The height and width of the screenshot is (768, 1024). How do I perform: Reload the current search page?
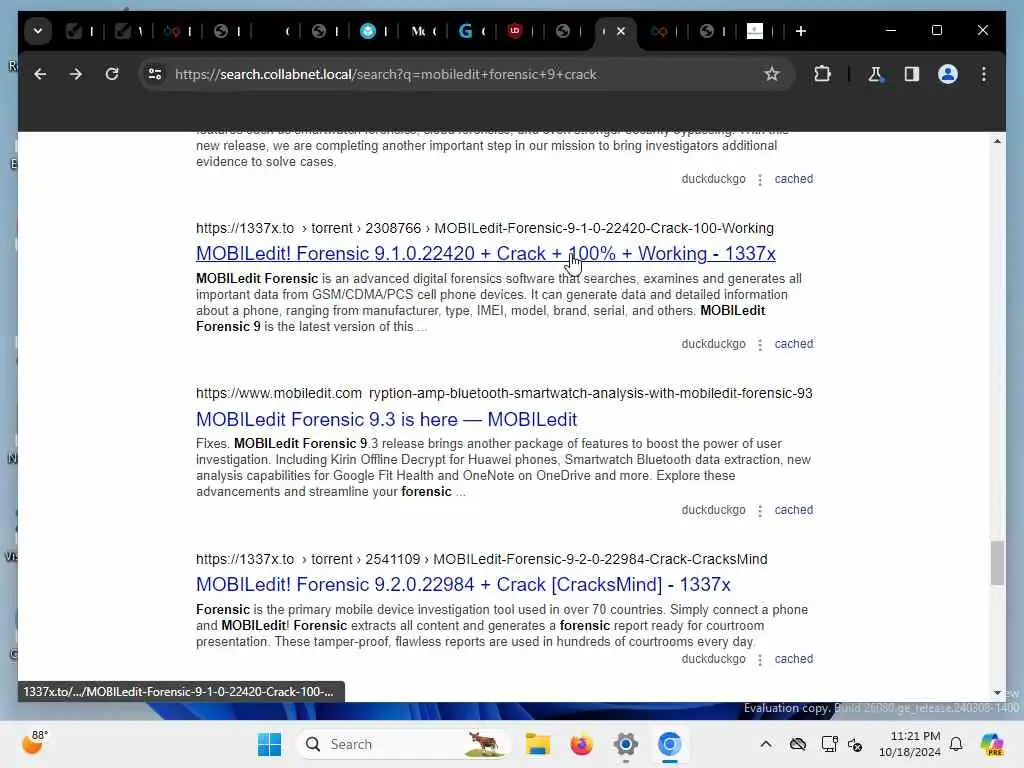tap(112, 74)
